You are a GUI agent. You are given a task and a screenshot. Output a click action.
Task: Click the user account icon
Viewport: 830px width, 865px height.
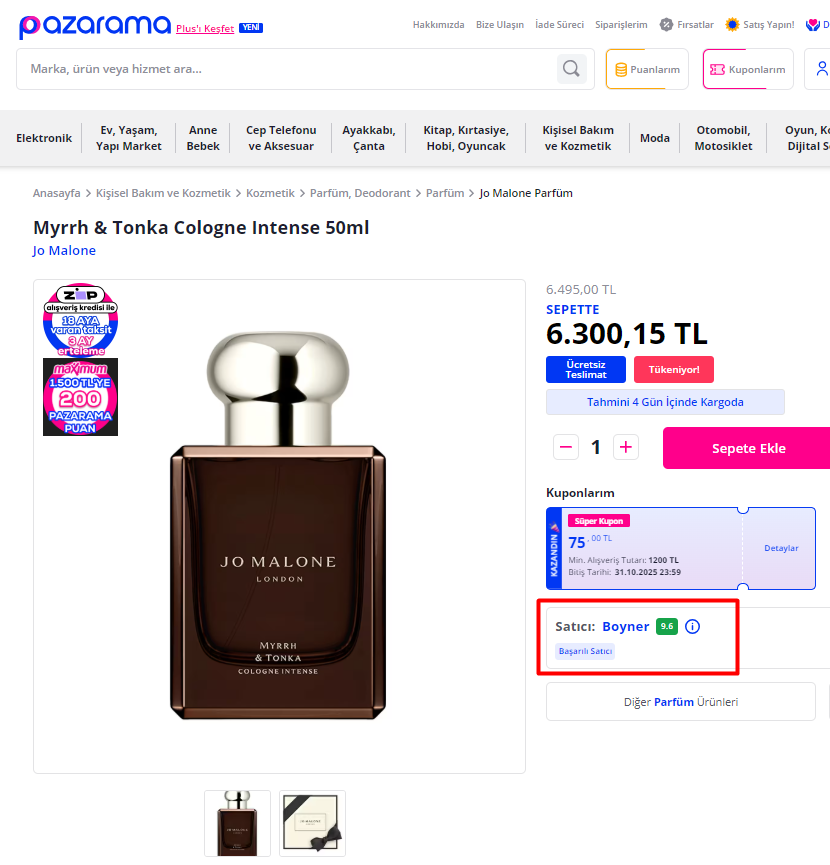pos(822,68)
